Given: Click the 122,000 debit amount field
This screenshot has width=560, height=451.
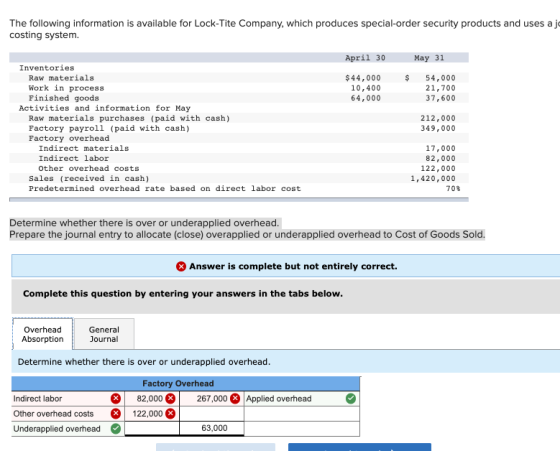Looking at the screenshot, I should pyautogui.click(x=152, y=414).
